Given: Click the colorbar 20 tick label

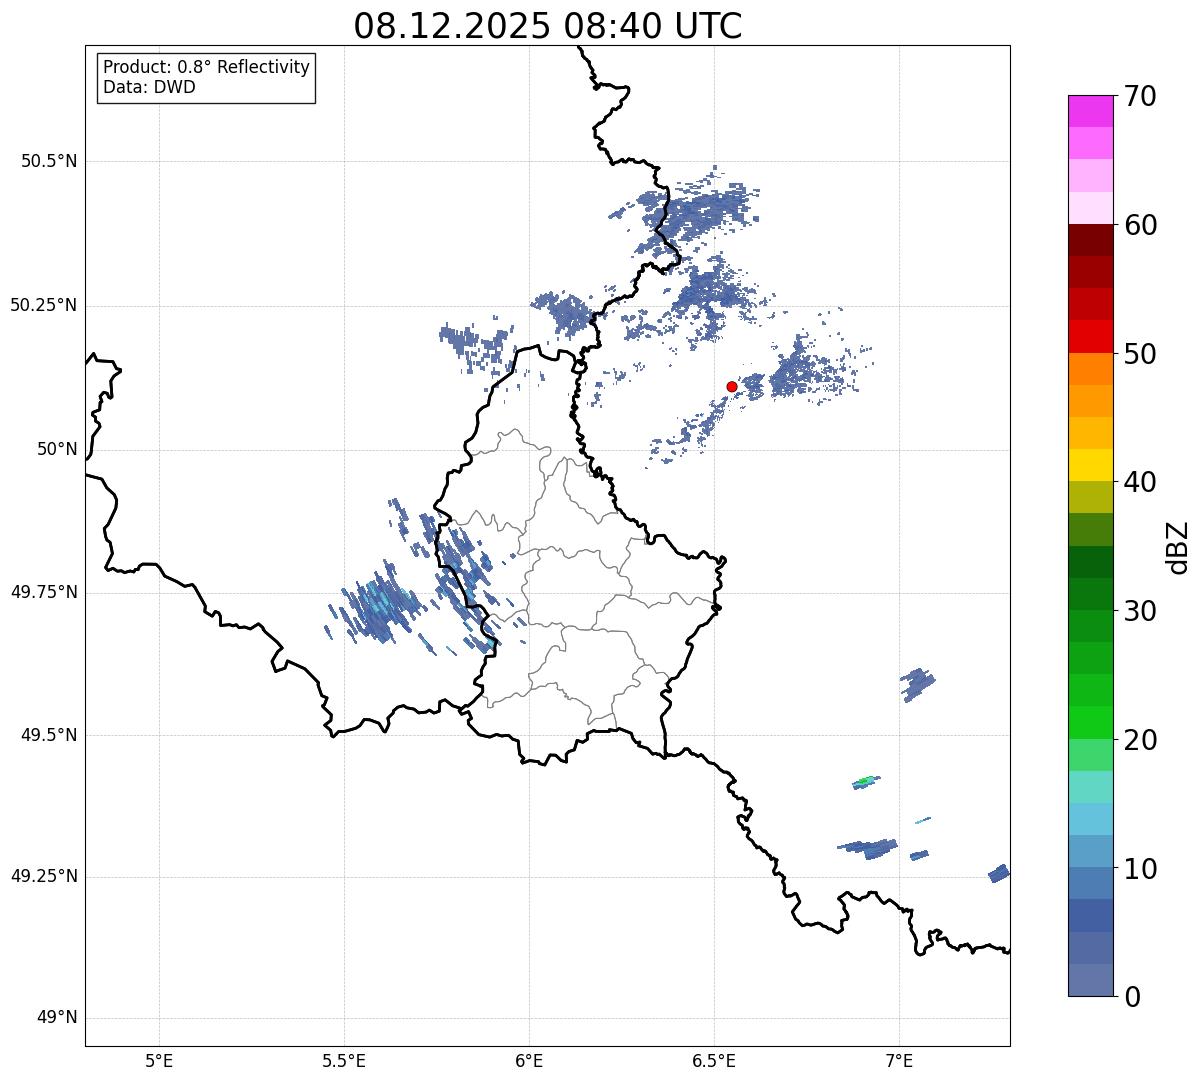Looking at the screenshot, I should click(1140, 740).
